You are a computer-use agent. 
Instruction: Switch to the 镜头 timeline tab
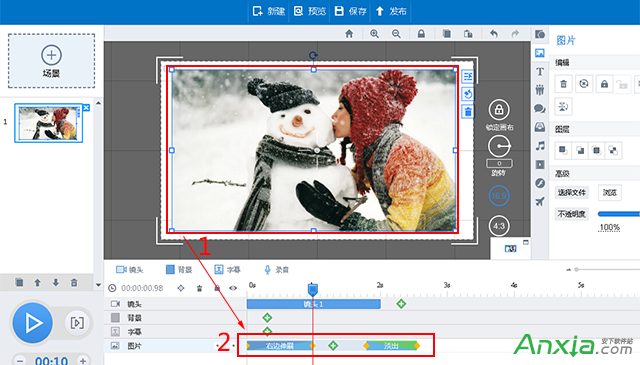[x=129, y=269]
